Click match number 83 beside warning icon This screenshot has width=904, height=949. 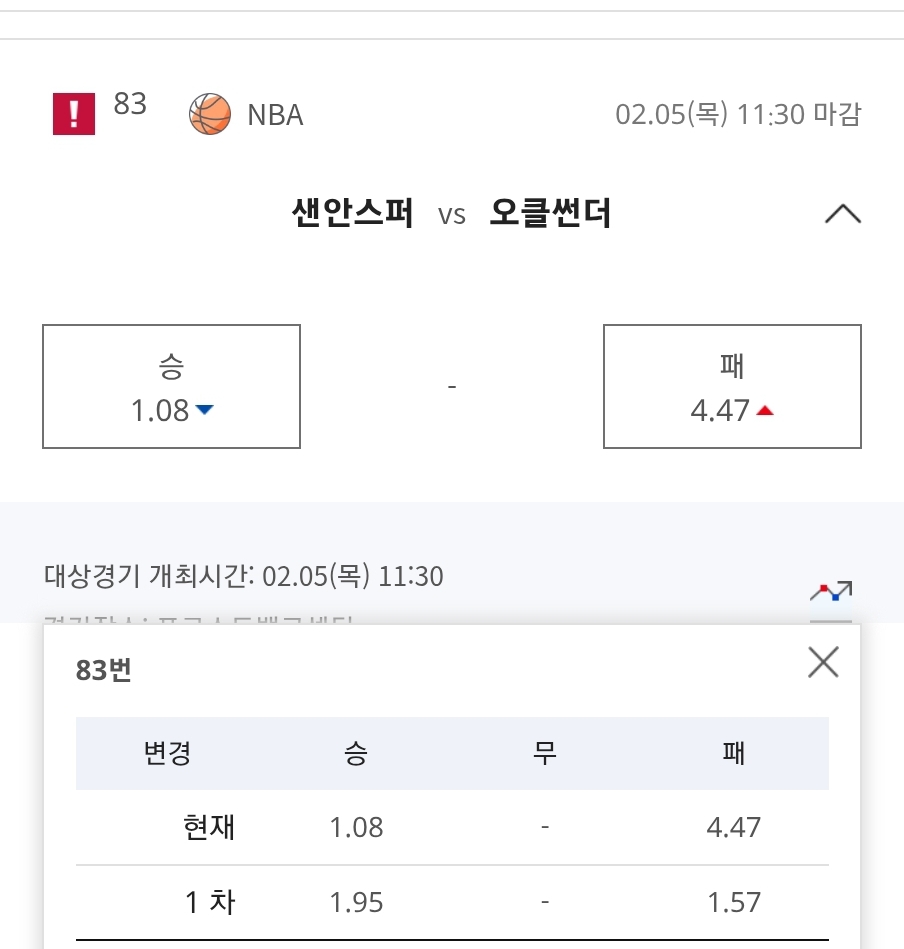coord(130,104)
